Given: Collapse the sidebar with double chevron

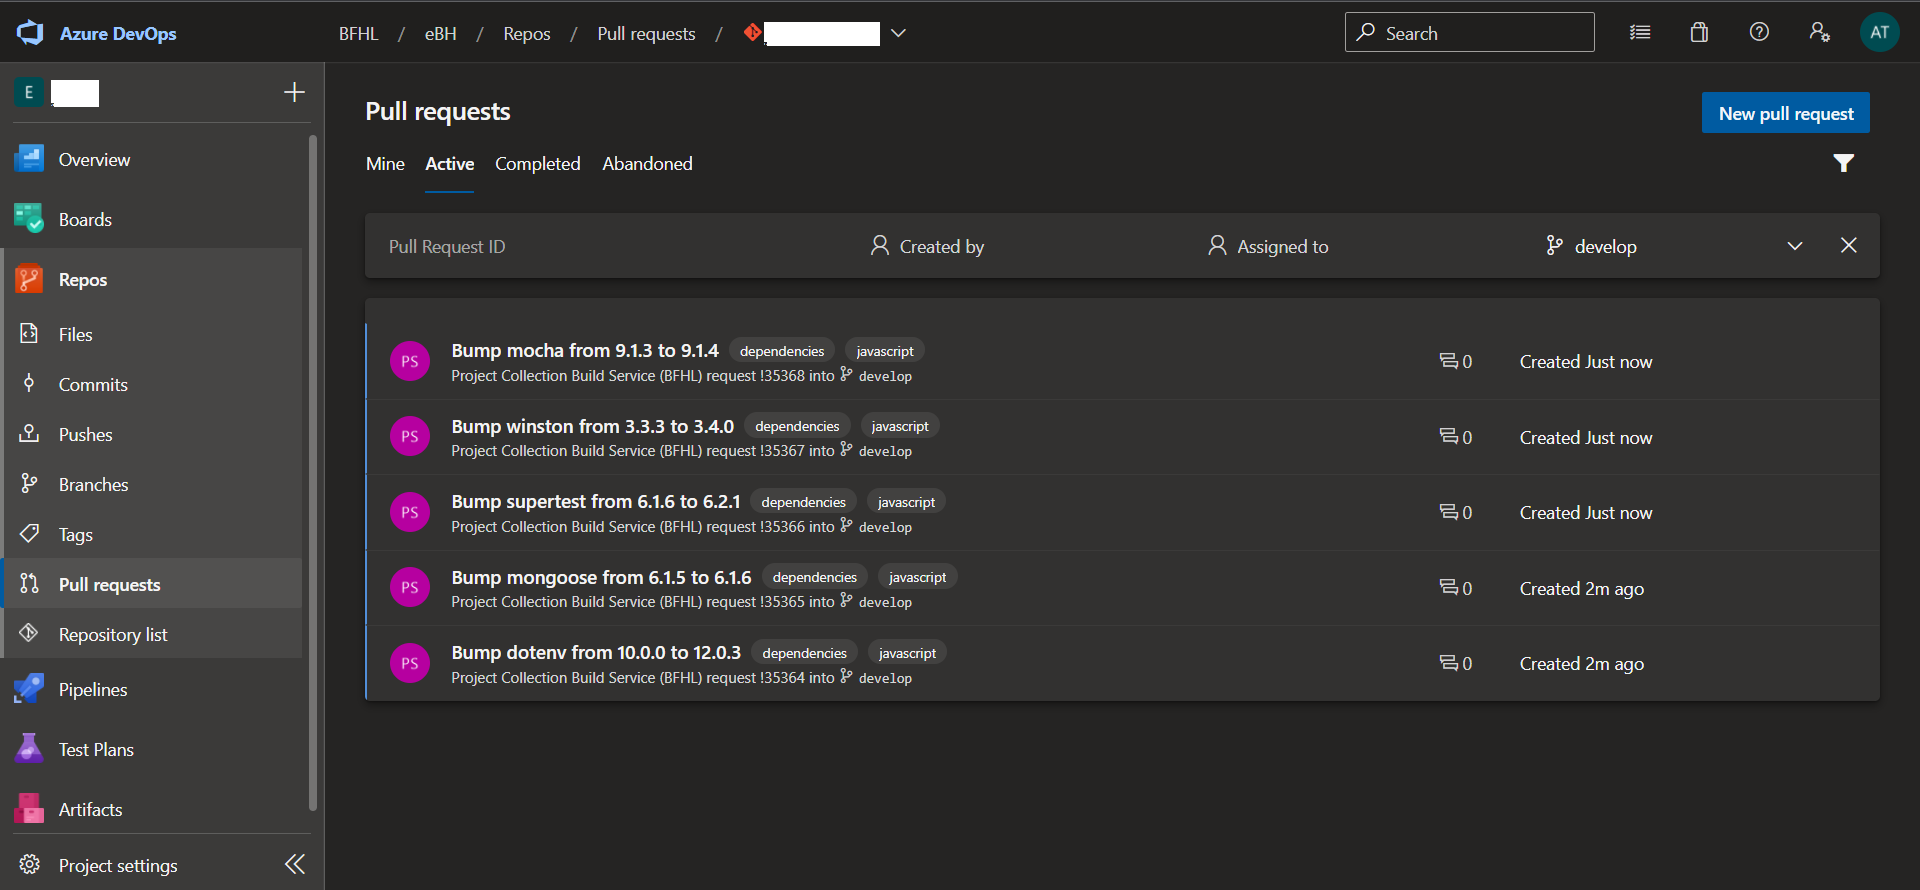Looking at the screenshot, I should 295,864.
